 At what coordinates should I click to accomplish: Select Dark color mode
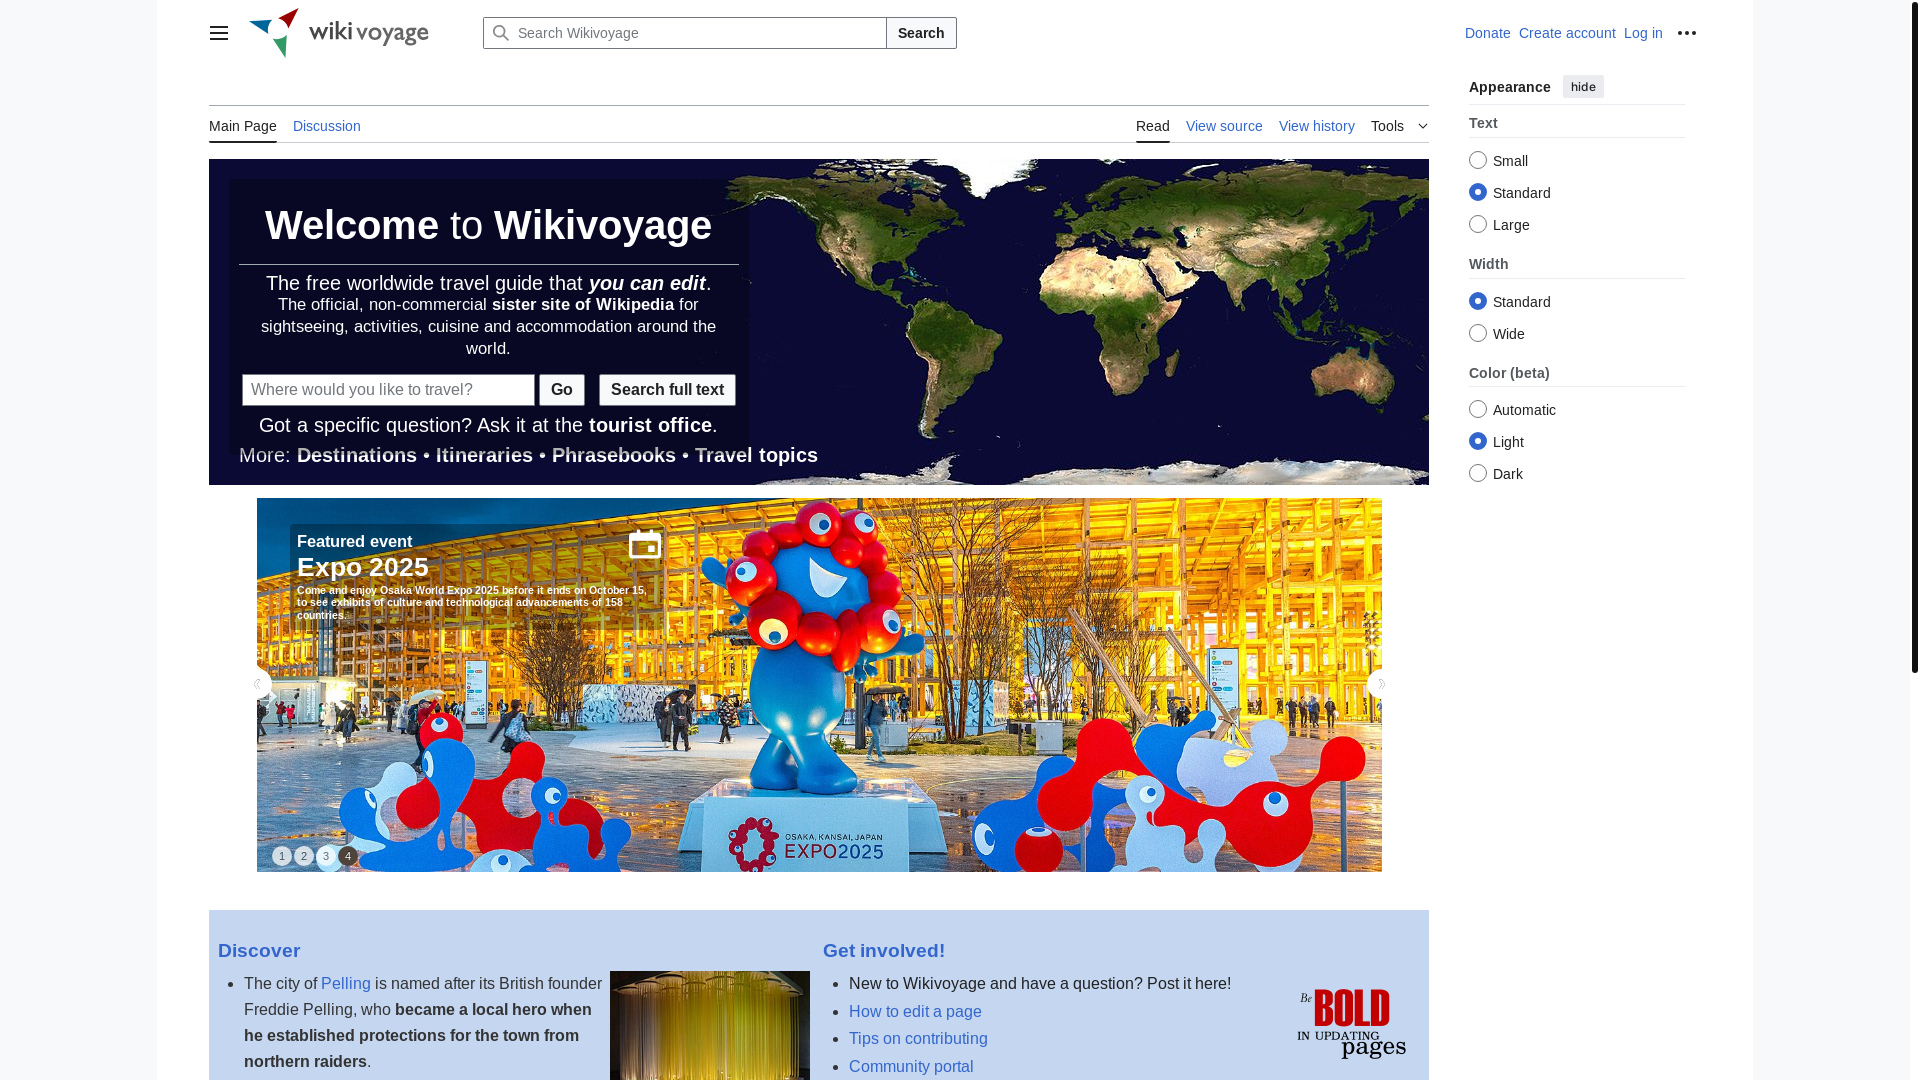click(1478, 473)
